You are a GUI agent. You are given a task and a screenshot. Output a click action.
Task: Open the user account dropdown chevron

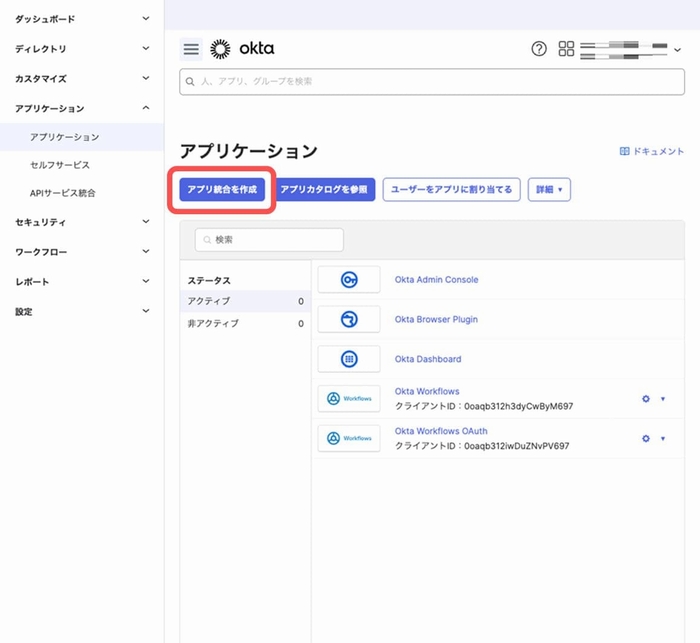[x=677, y=50]
